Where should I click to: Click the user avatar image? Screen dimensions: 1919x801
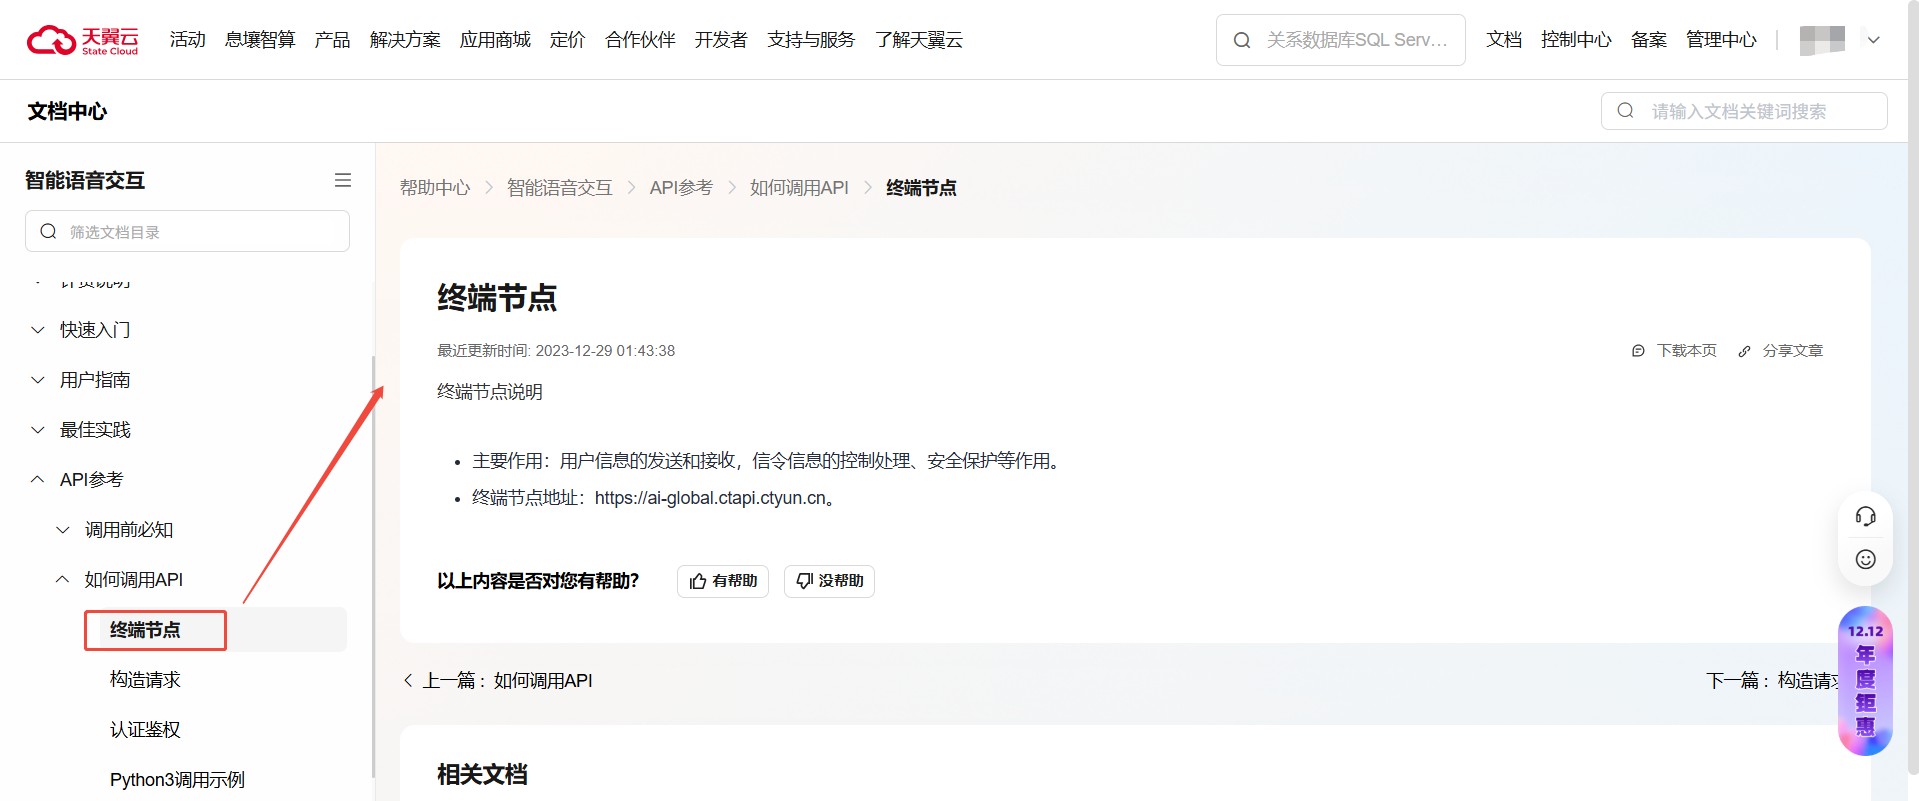point(1822,40)
